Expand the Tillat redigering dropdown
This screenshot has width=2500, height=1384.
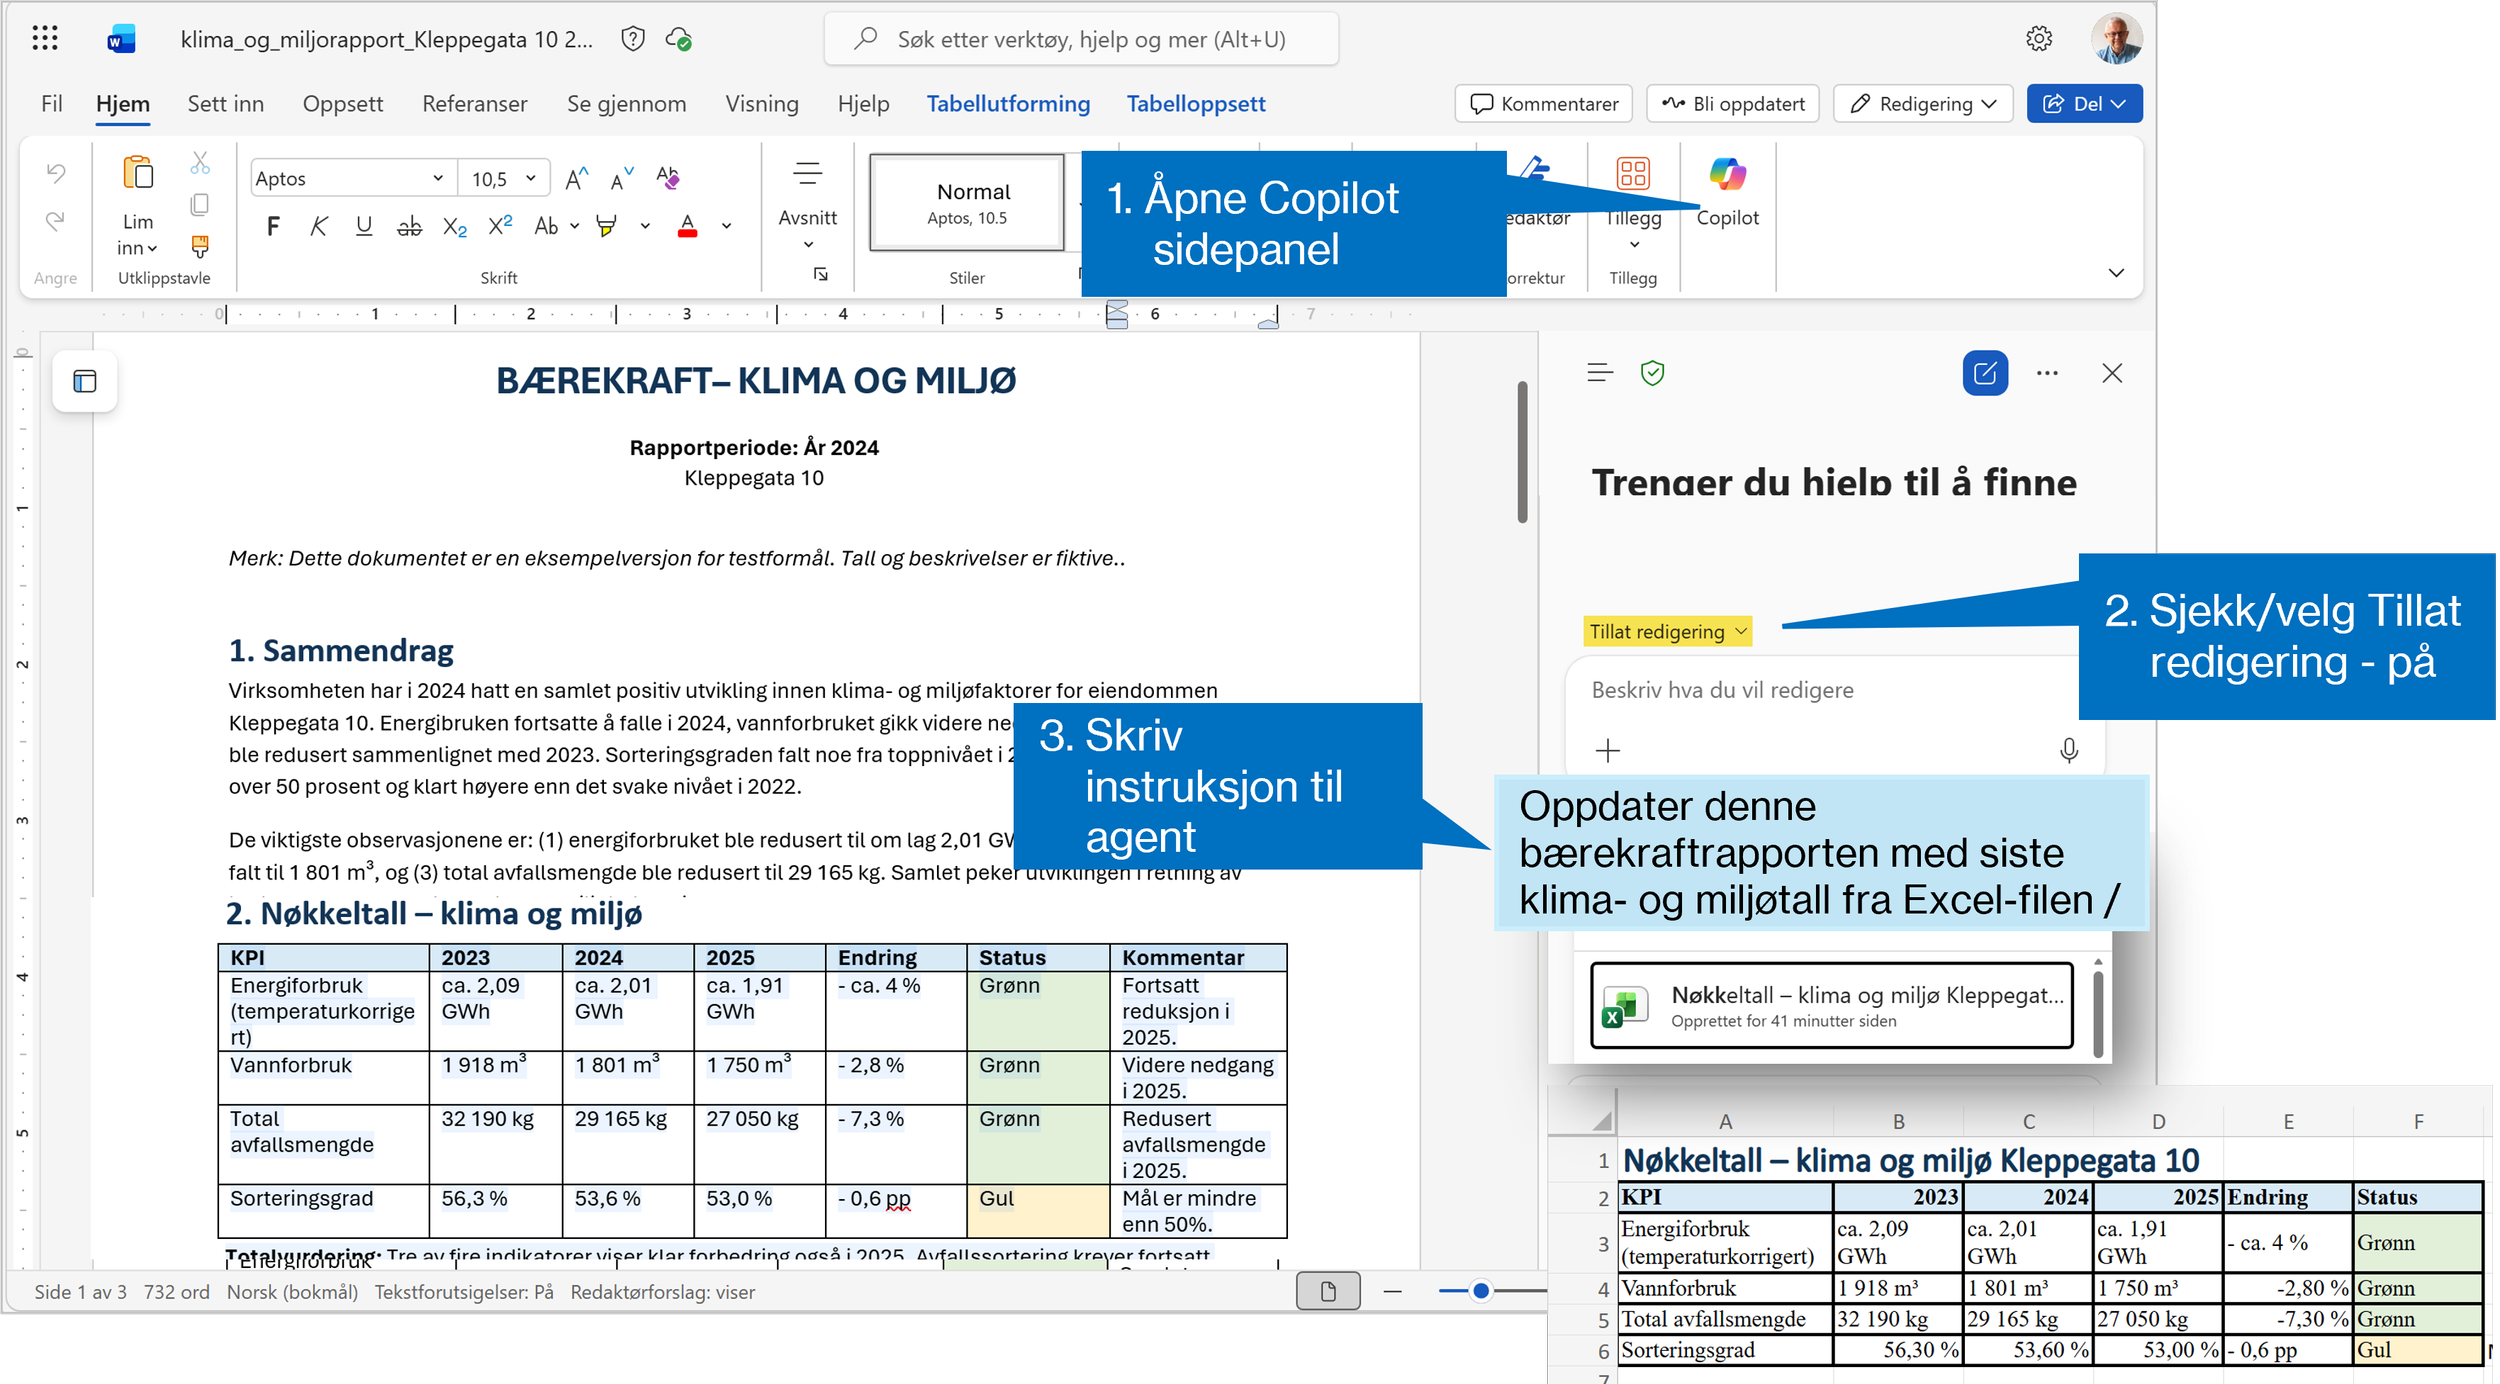coord(1668,631)
